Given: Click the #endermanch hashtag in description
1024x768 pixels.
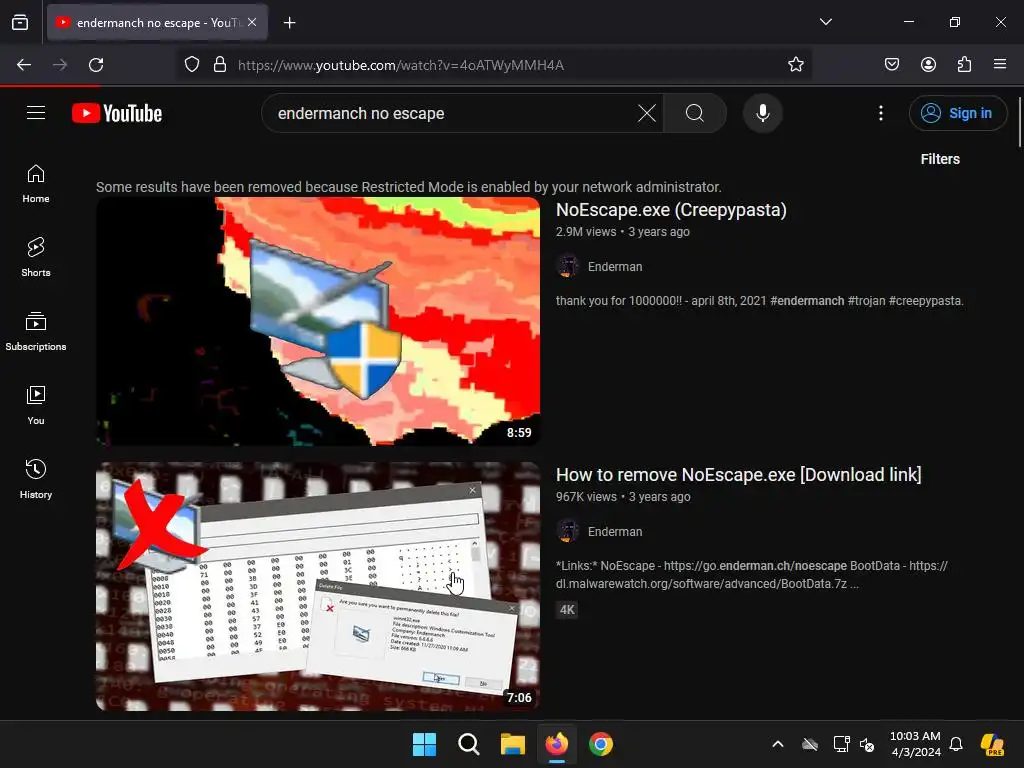Looking at the screenshot, I should tap(807, 301).
